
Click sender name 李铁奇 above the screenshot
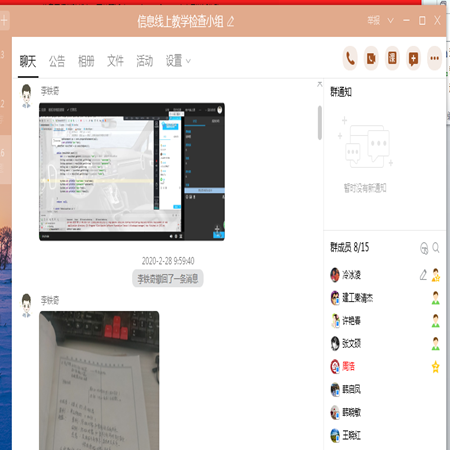[50, 91]
